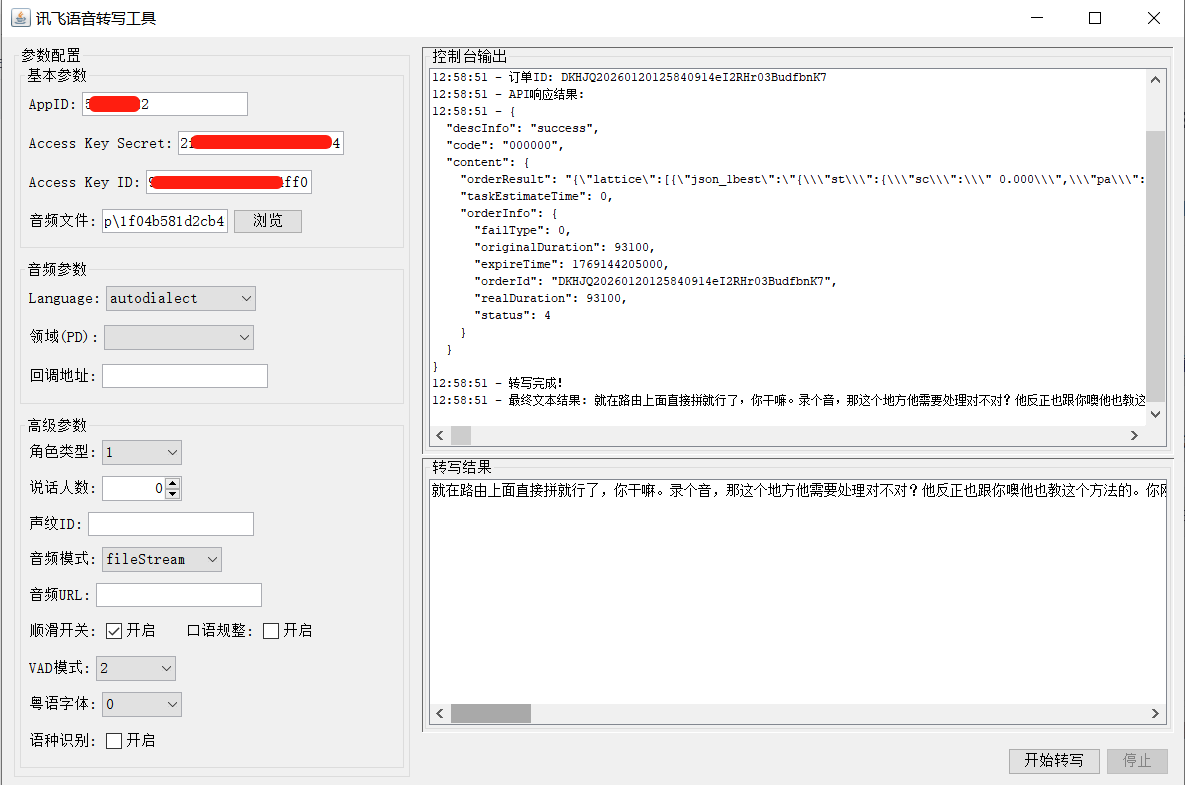Click console horizontal scroll right arrow
The height and width of the screenshot is (785, 1185).
1134,435
